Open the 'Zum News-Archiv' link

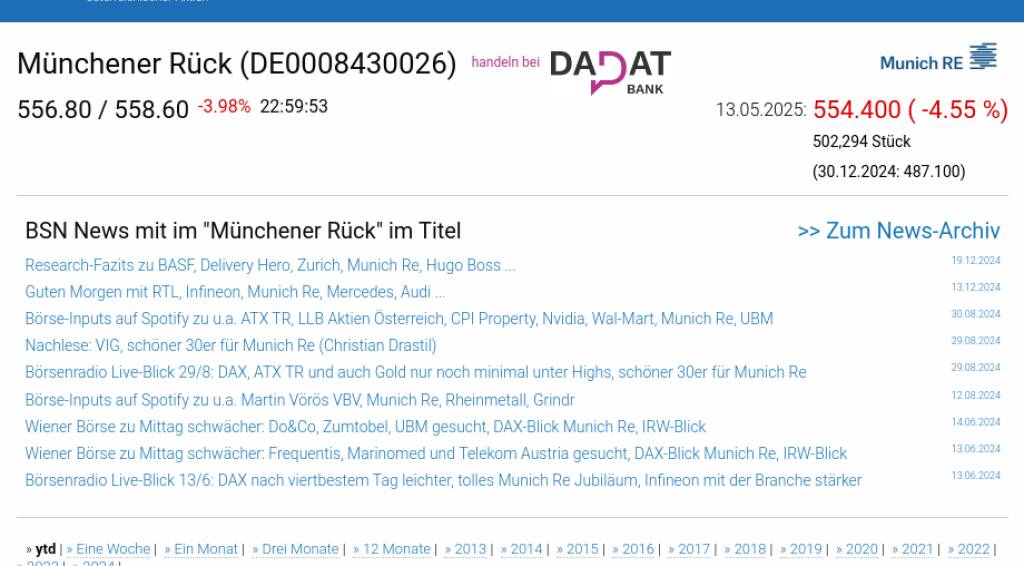tap(898, 231)
